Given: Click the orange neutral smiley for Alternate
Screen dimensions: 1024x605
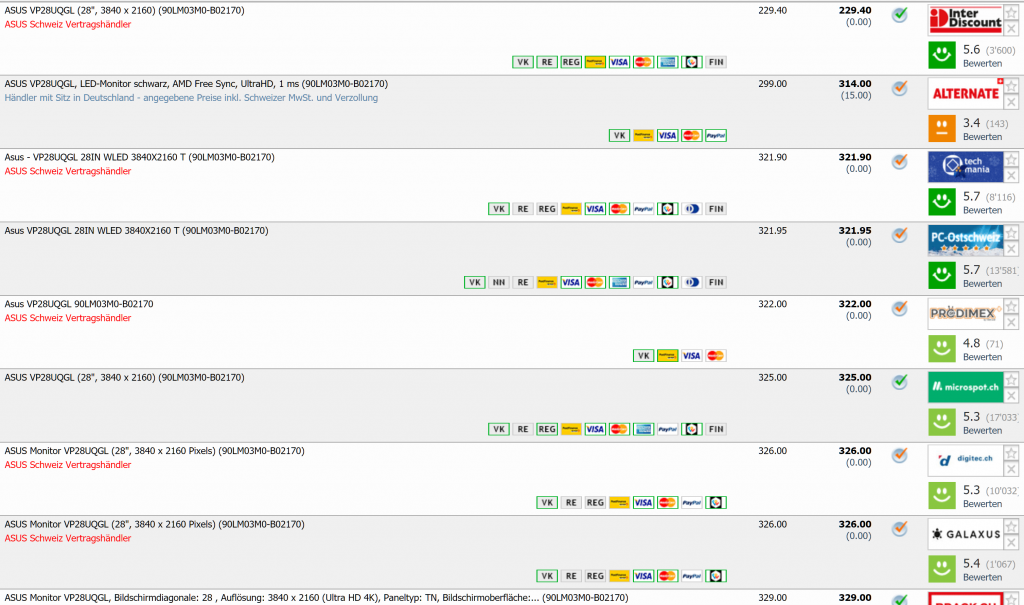Looking at the screenshot, I should click(942, 128).
